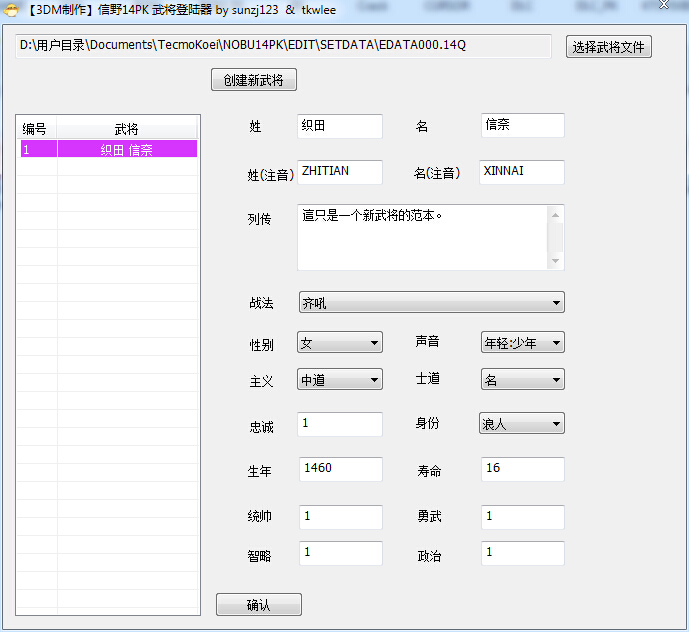Open the 士道 dropdown showing 名
This screenshot has width=689, height=632.
(522, 379)
